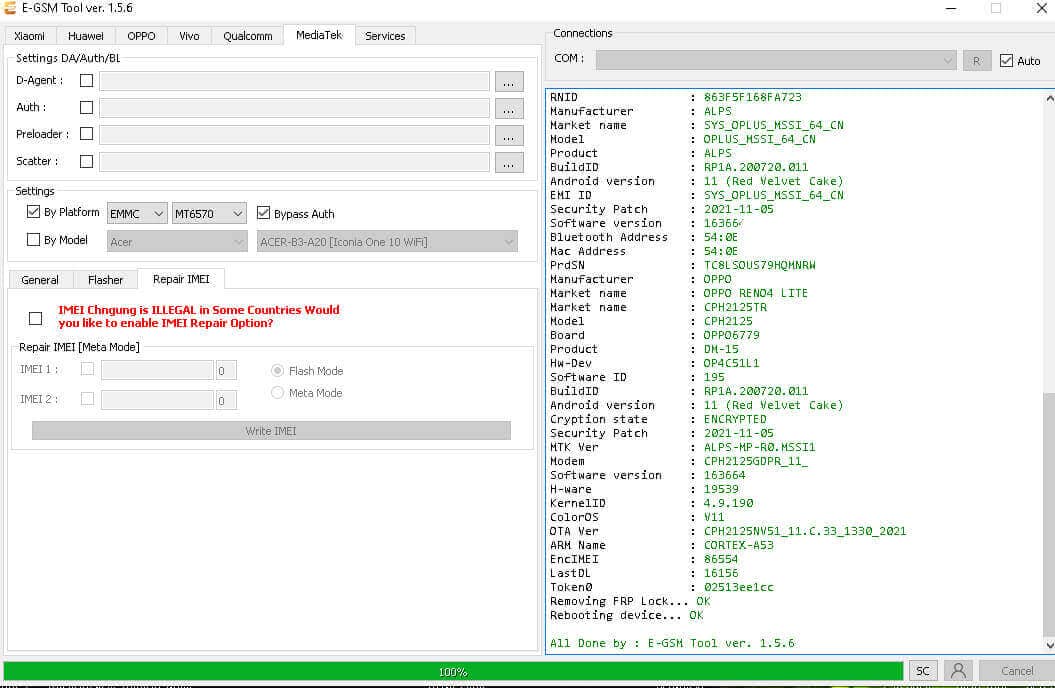Enable the Scatter checkbox
This screenshot has height=688, width=1055.
(86, 161)
